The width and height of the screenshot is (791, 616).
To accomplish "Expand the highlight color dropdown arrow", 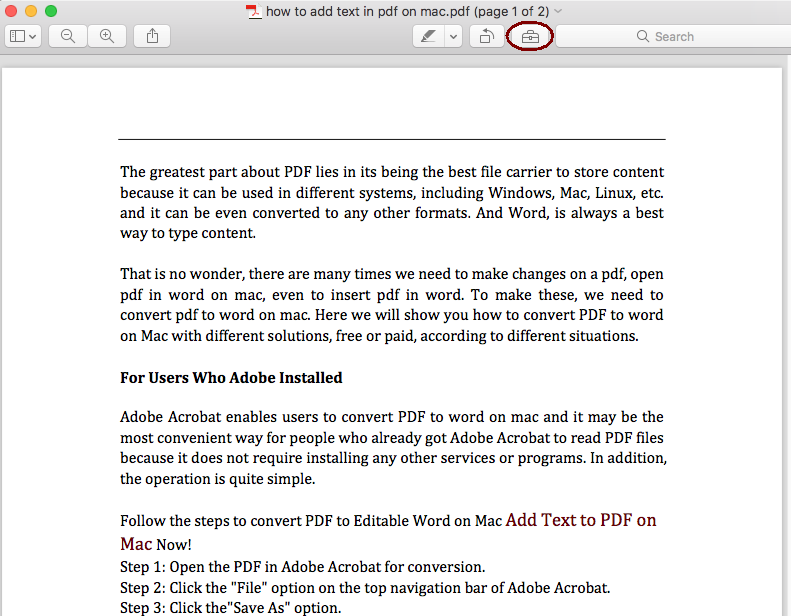I will 454,36.
